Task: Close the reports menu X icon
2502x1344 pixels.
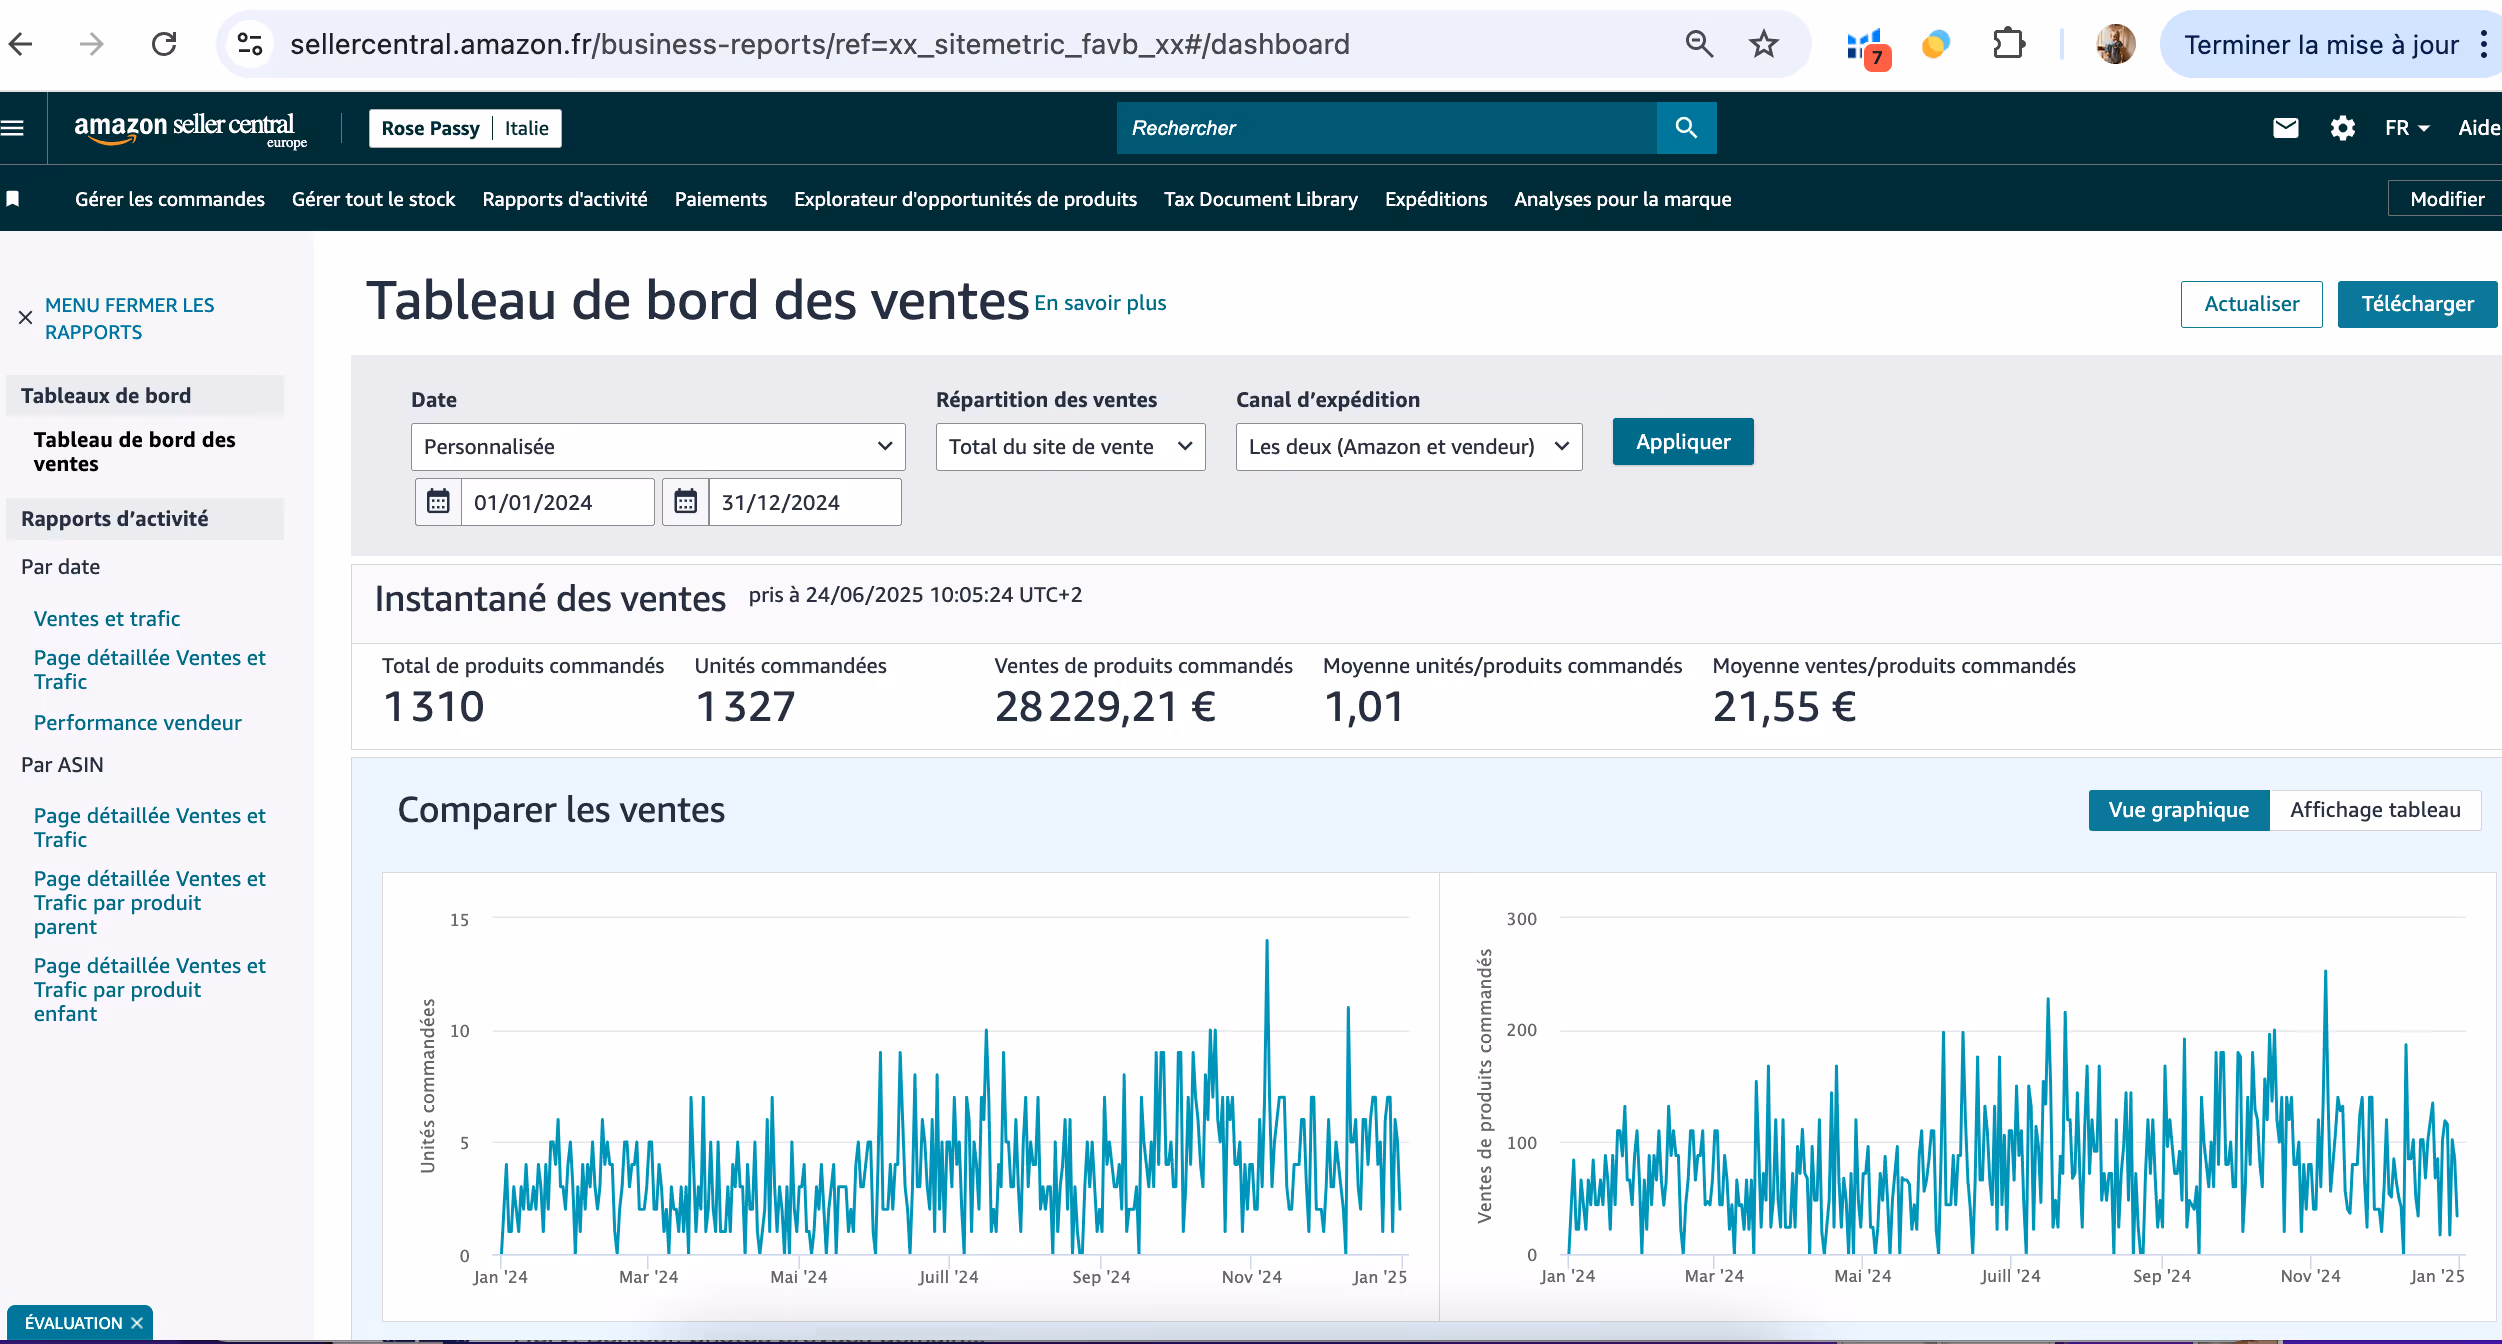Action: [x=26, y=318]
